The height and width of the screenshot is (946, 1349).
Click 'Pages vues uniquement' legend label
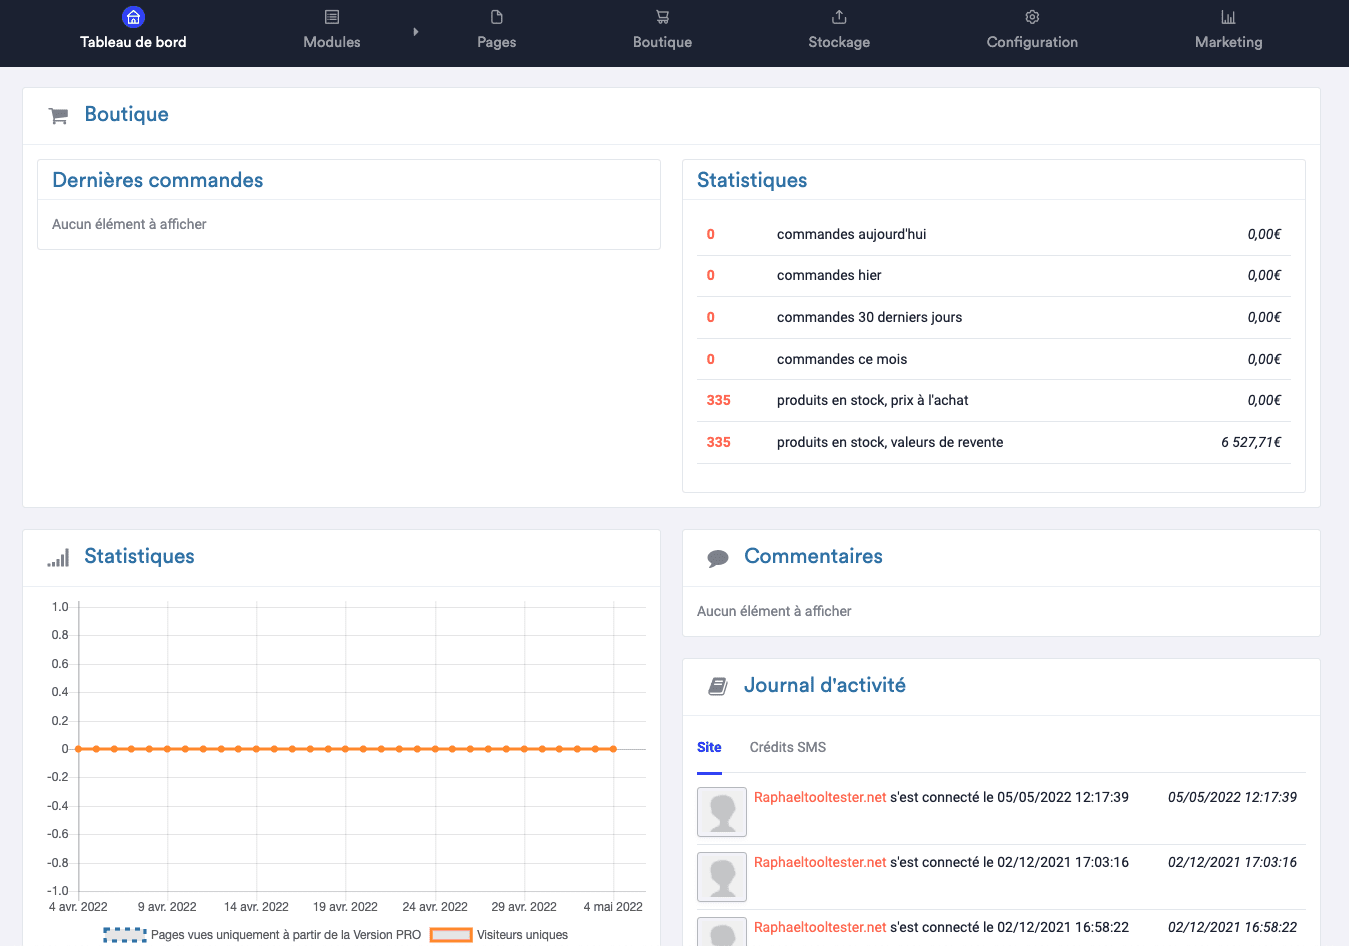point(286,935)
